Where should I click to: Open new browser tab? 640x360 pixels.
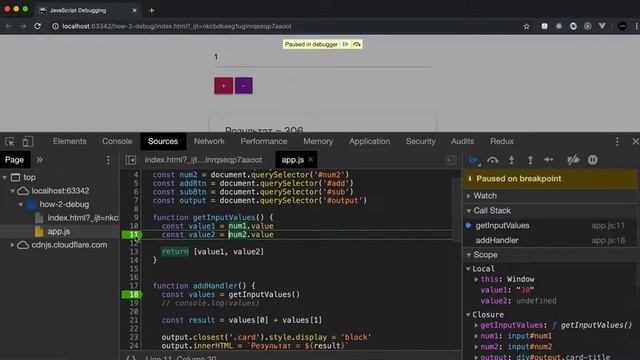151,10
